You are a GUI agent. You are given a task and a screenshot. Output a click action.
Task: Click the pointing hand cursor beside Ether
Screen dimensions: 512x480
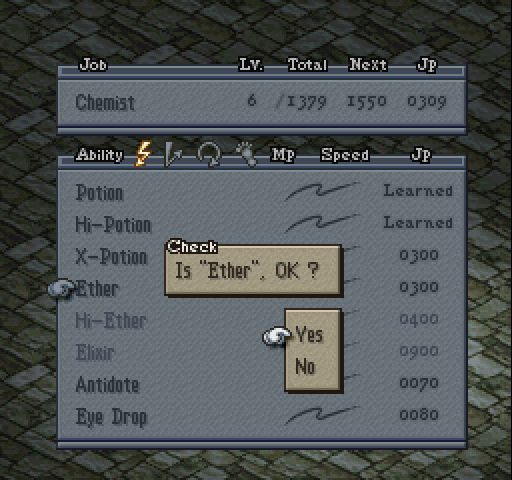61,288
